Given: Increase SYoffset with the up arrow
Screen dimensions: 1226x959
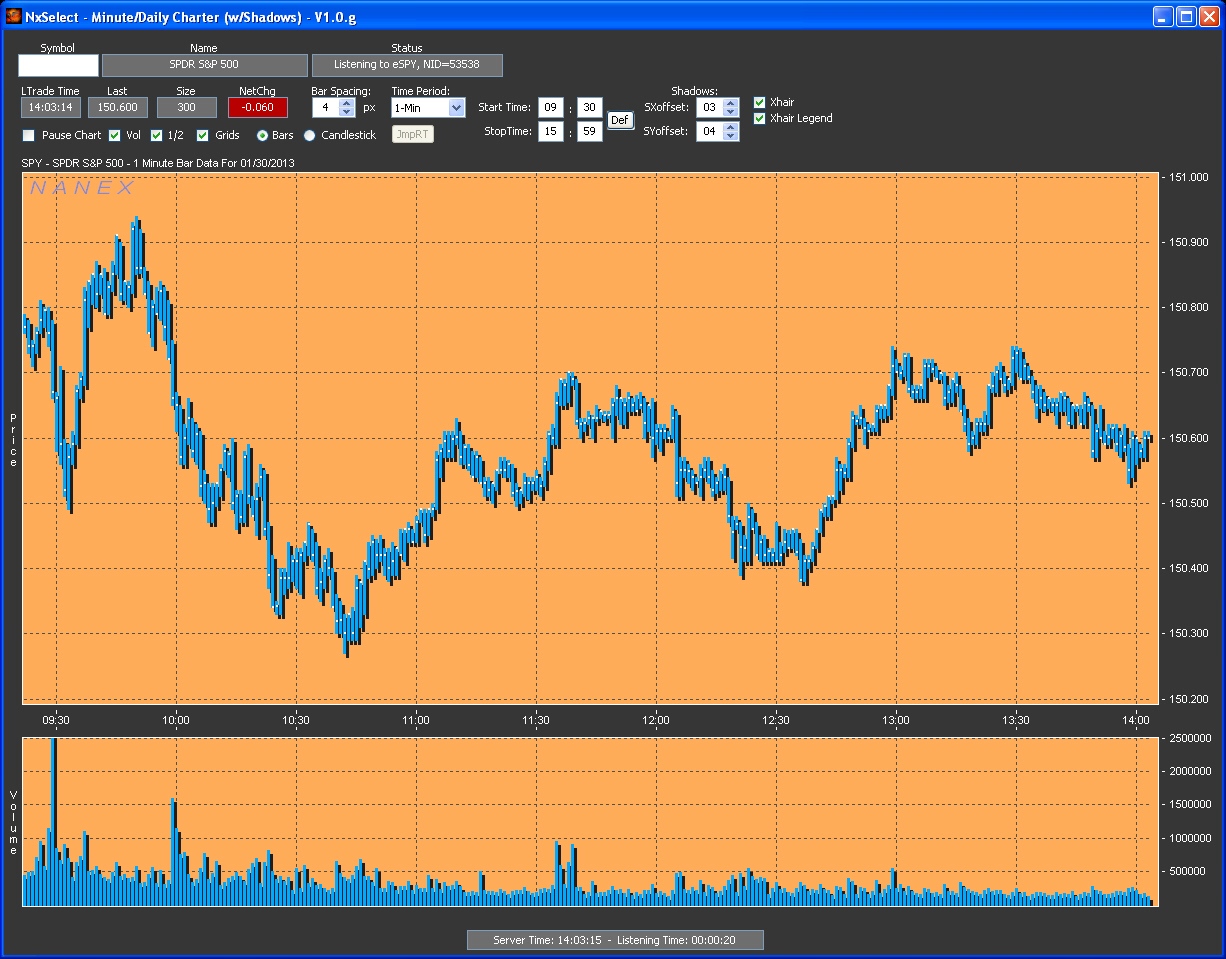Looking at the screenshot, I should [731, 126].
